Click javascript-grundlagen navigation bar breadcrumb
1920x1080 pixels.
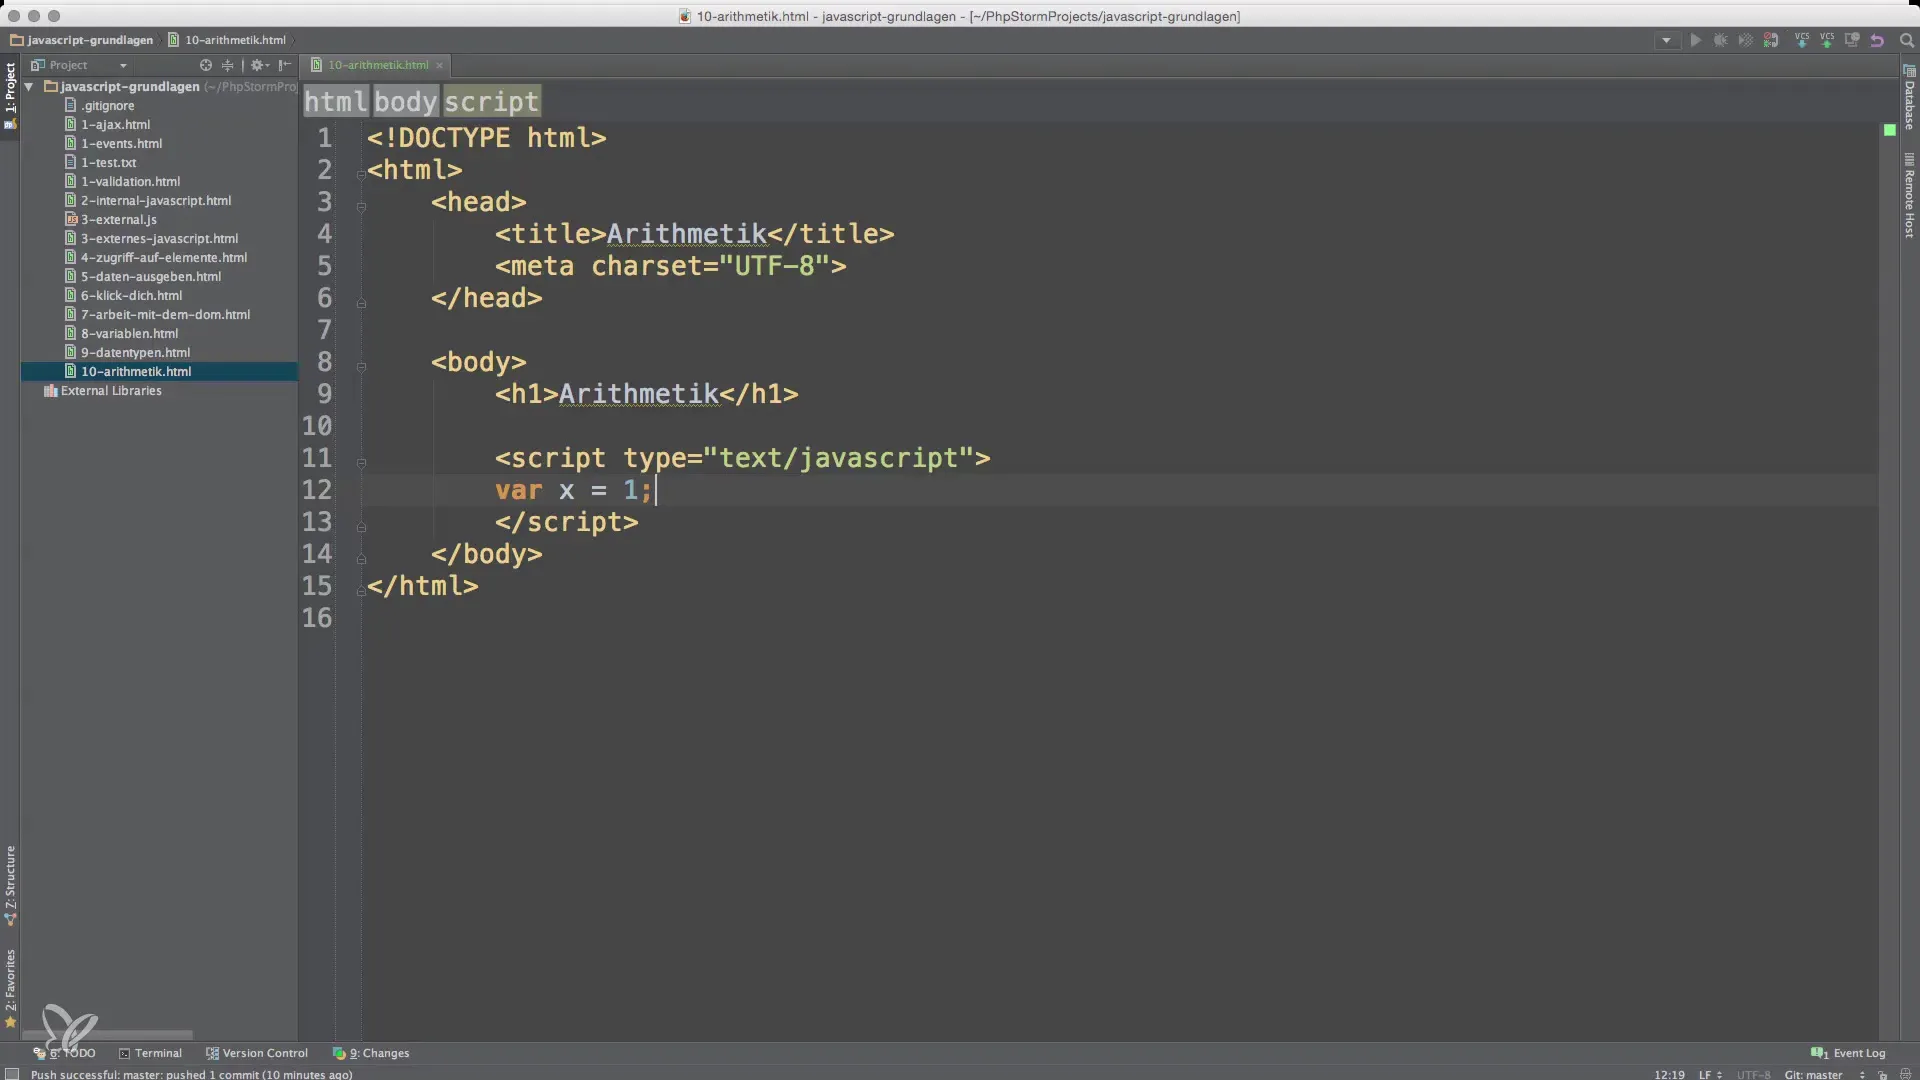(81, 40)
